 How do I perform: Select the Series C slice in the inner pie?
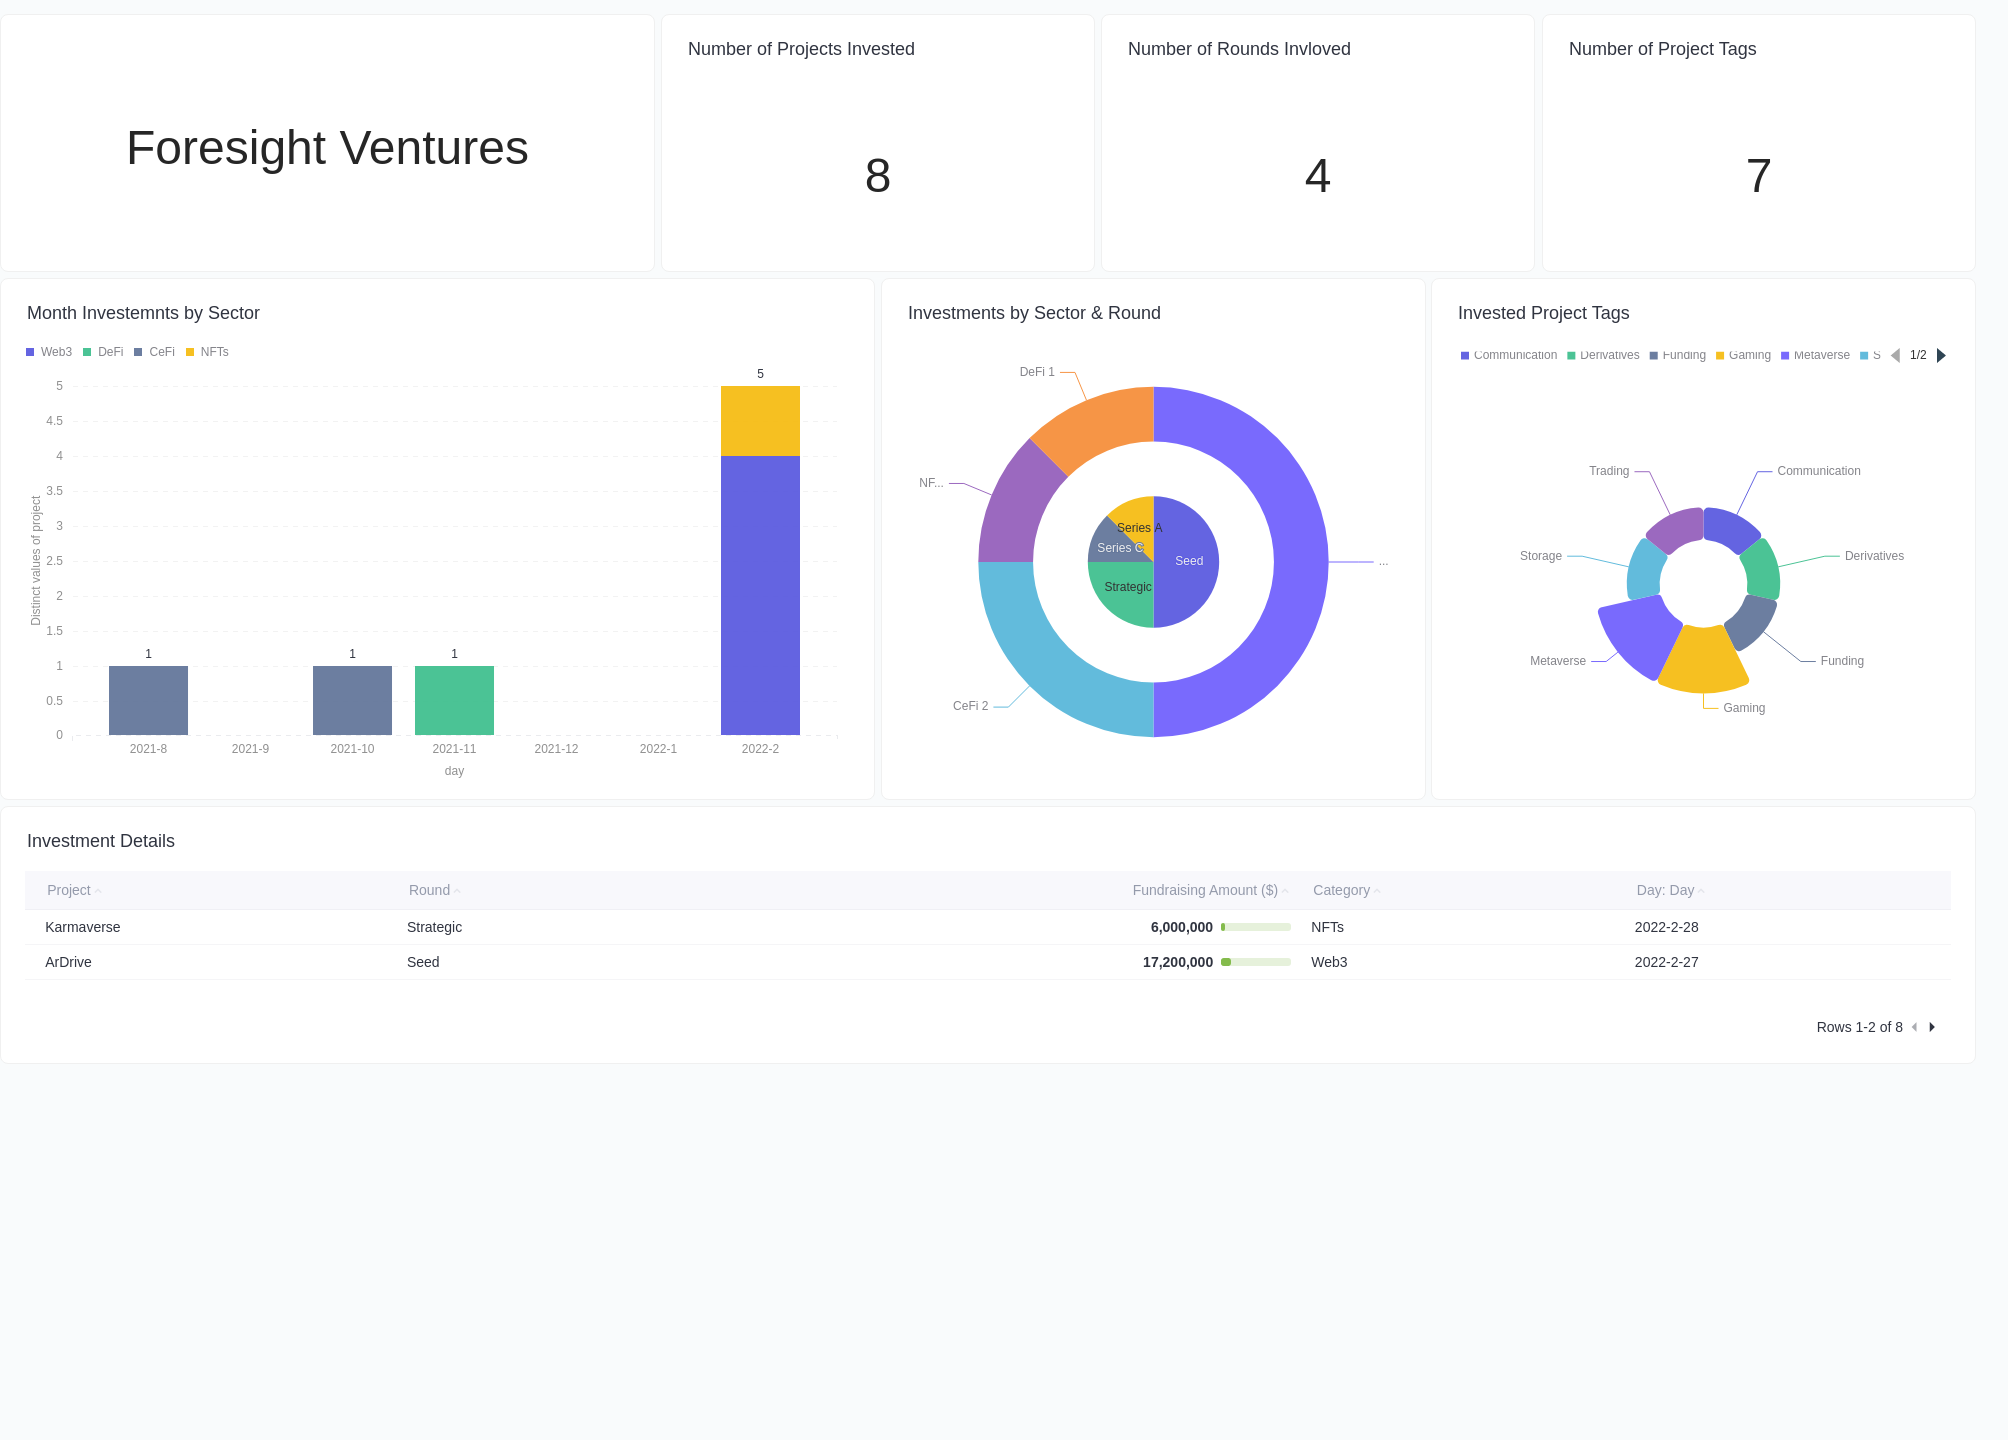1108,545
